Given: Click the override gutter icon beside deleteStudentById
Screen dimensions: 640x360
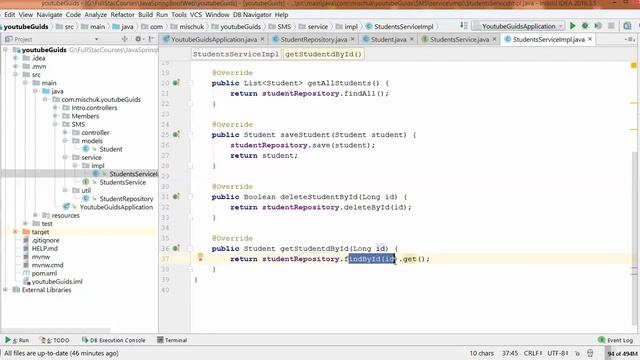Looking at the screenshot, I should 176,196.
